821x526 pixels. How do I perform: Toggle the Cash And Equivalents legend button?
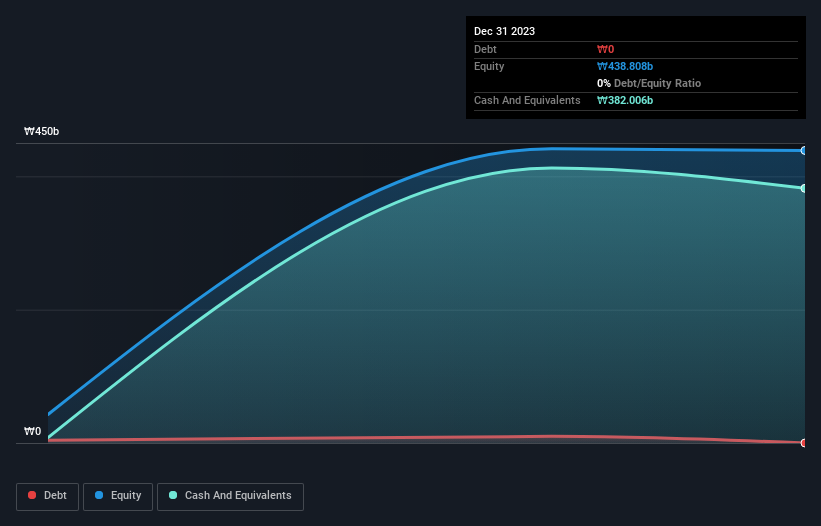tap(230, 496)
